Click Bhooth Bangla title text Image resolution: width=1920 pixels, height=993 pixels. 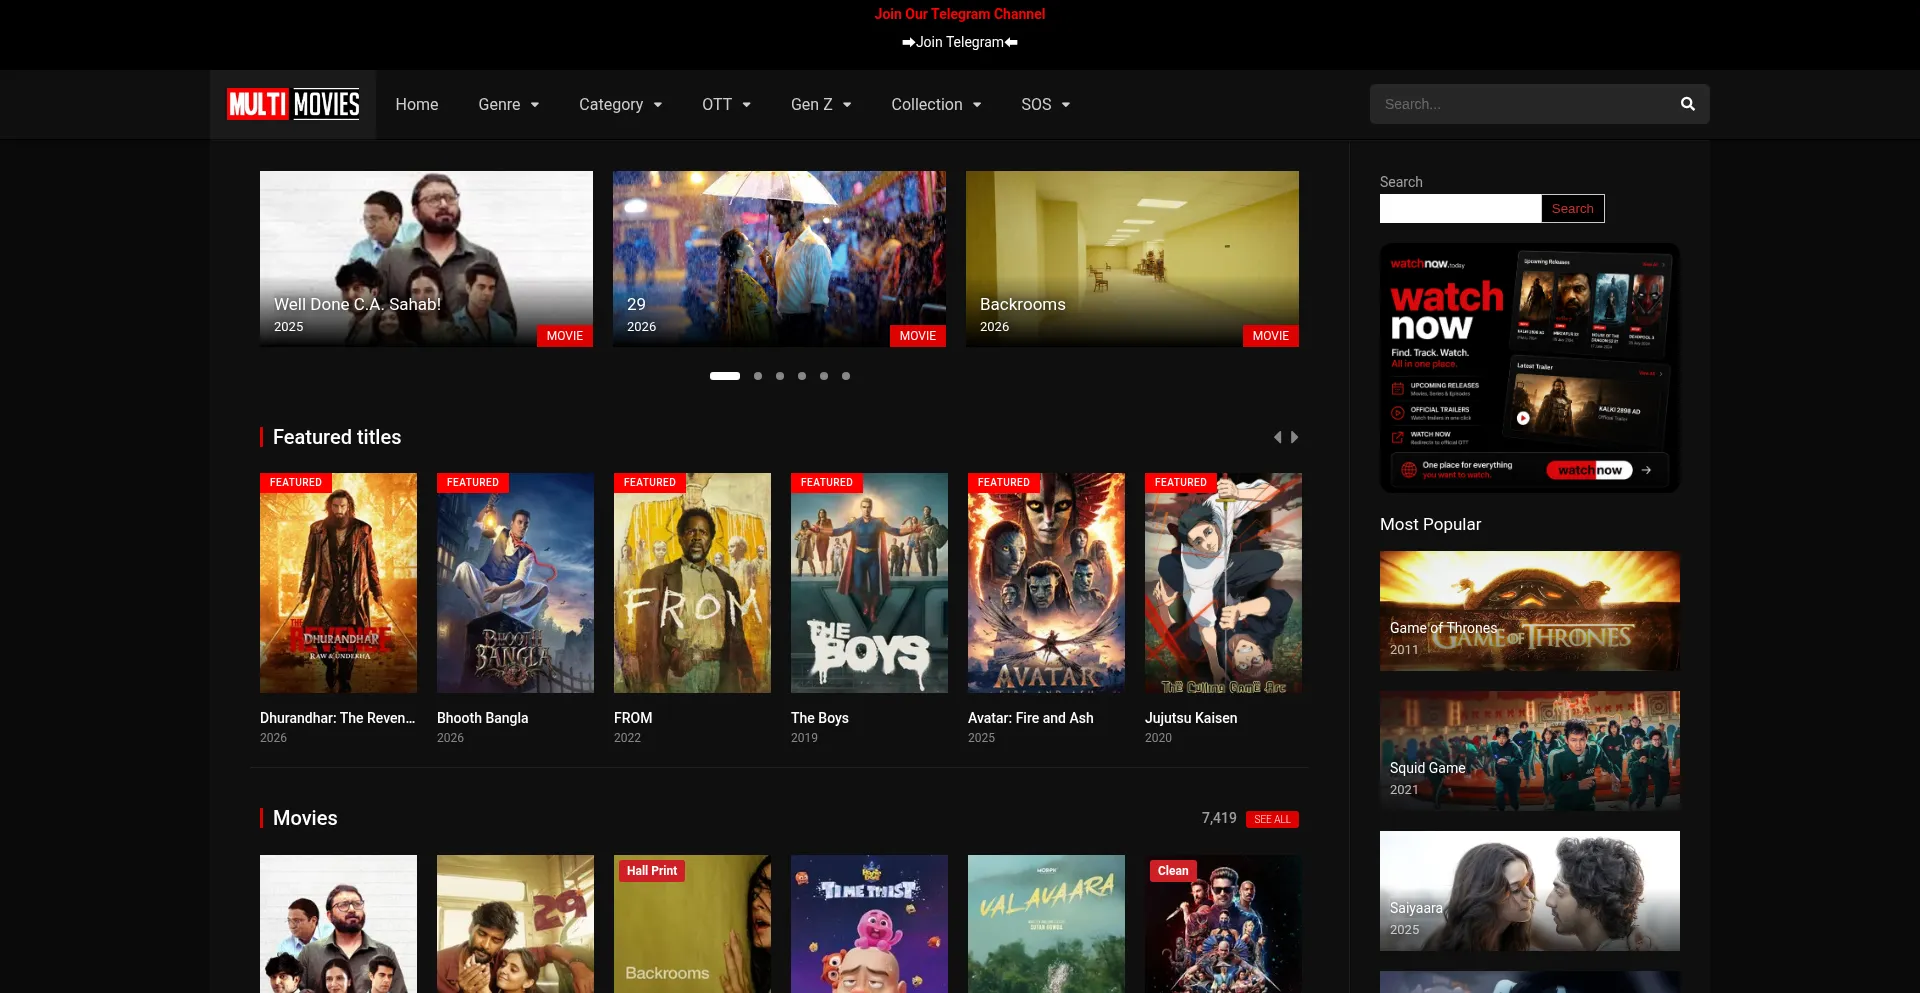(x=482, y=718)
